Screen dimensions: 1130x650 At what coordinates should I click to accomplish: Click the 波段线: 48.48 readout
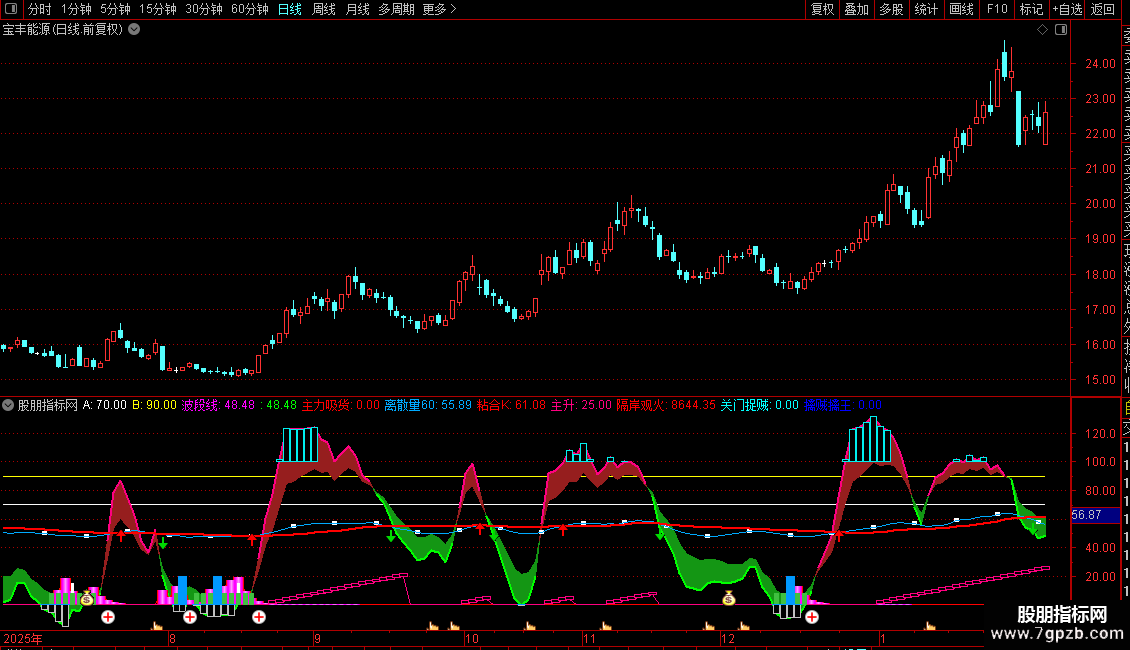point(218,405)
